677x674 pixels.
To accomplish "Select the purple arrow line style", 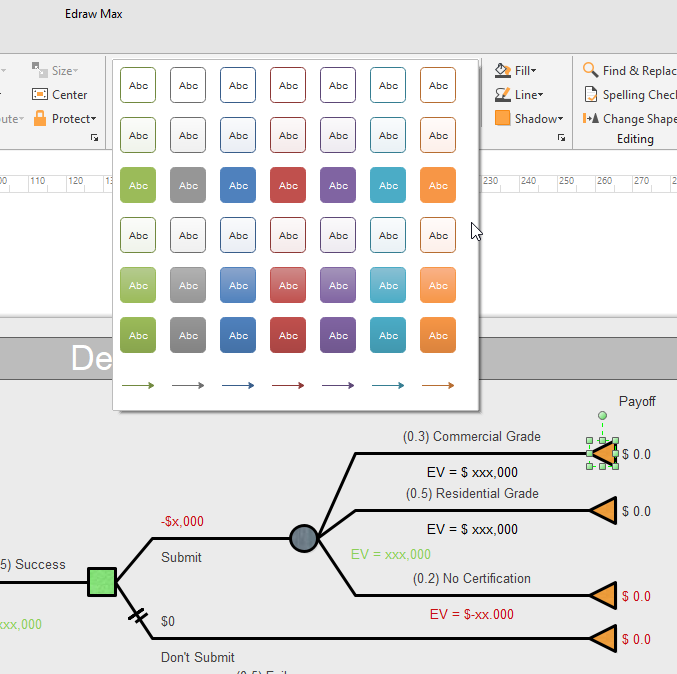I will point(338,385).
